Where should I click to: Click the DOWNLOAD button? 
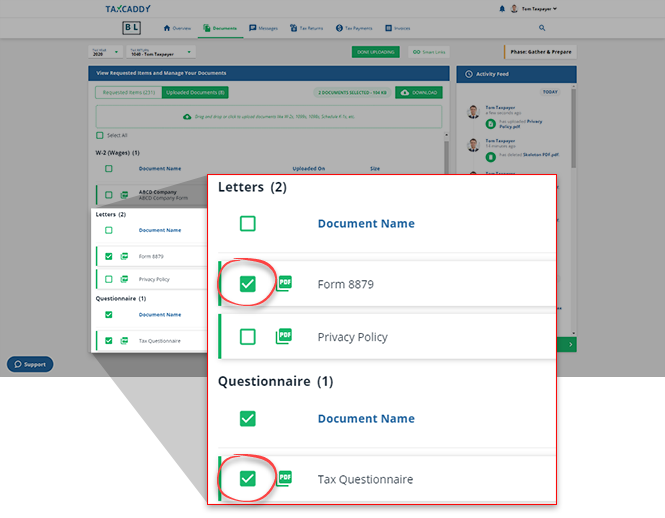(419, 92)
